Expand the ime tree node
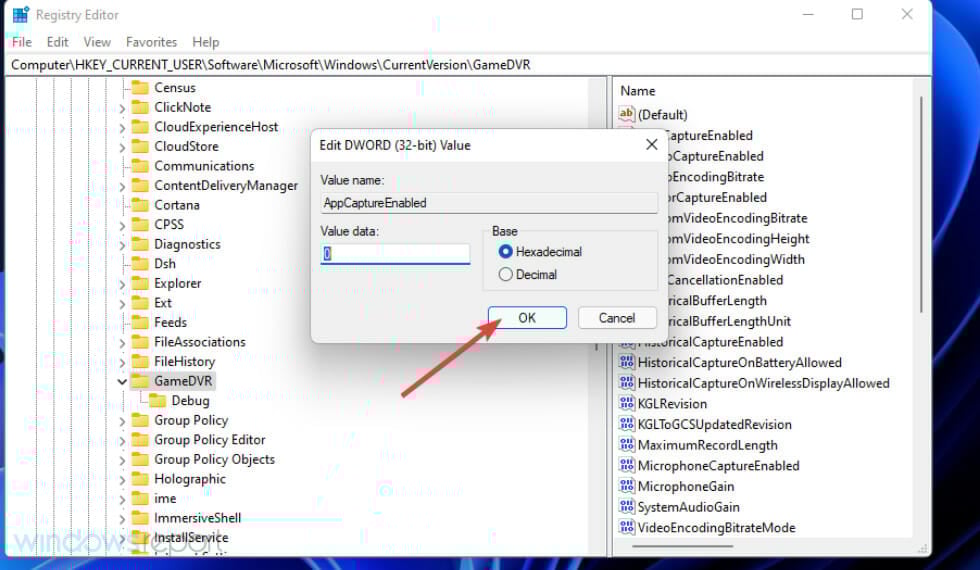 [122, 499]
